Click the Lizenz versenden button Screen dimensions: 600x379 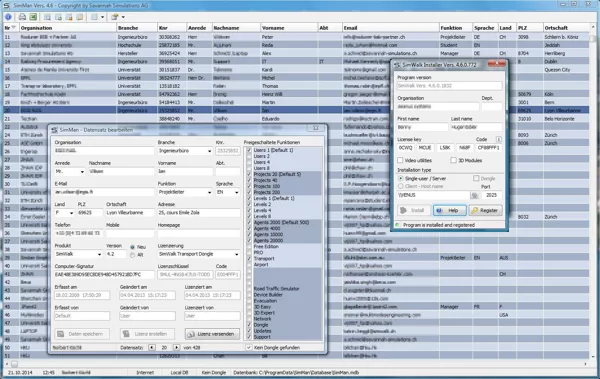coord(212,334)
